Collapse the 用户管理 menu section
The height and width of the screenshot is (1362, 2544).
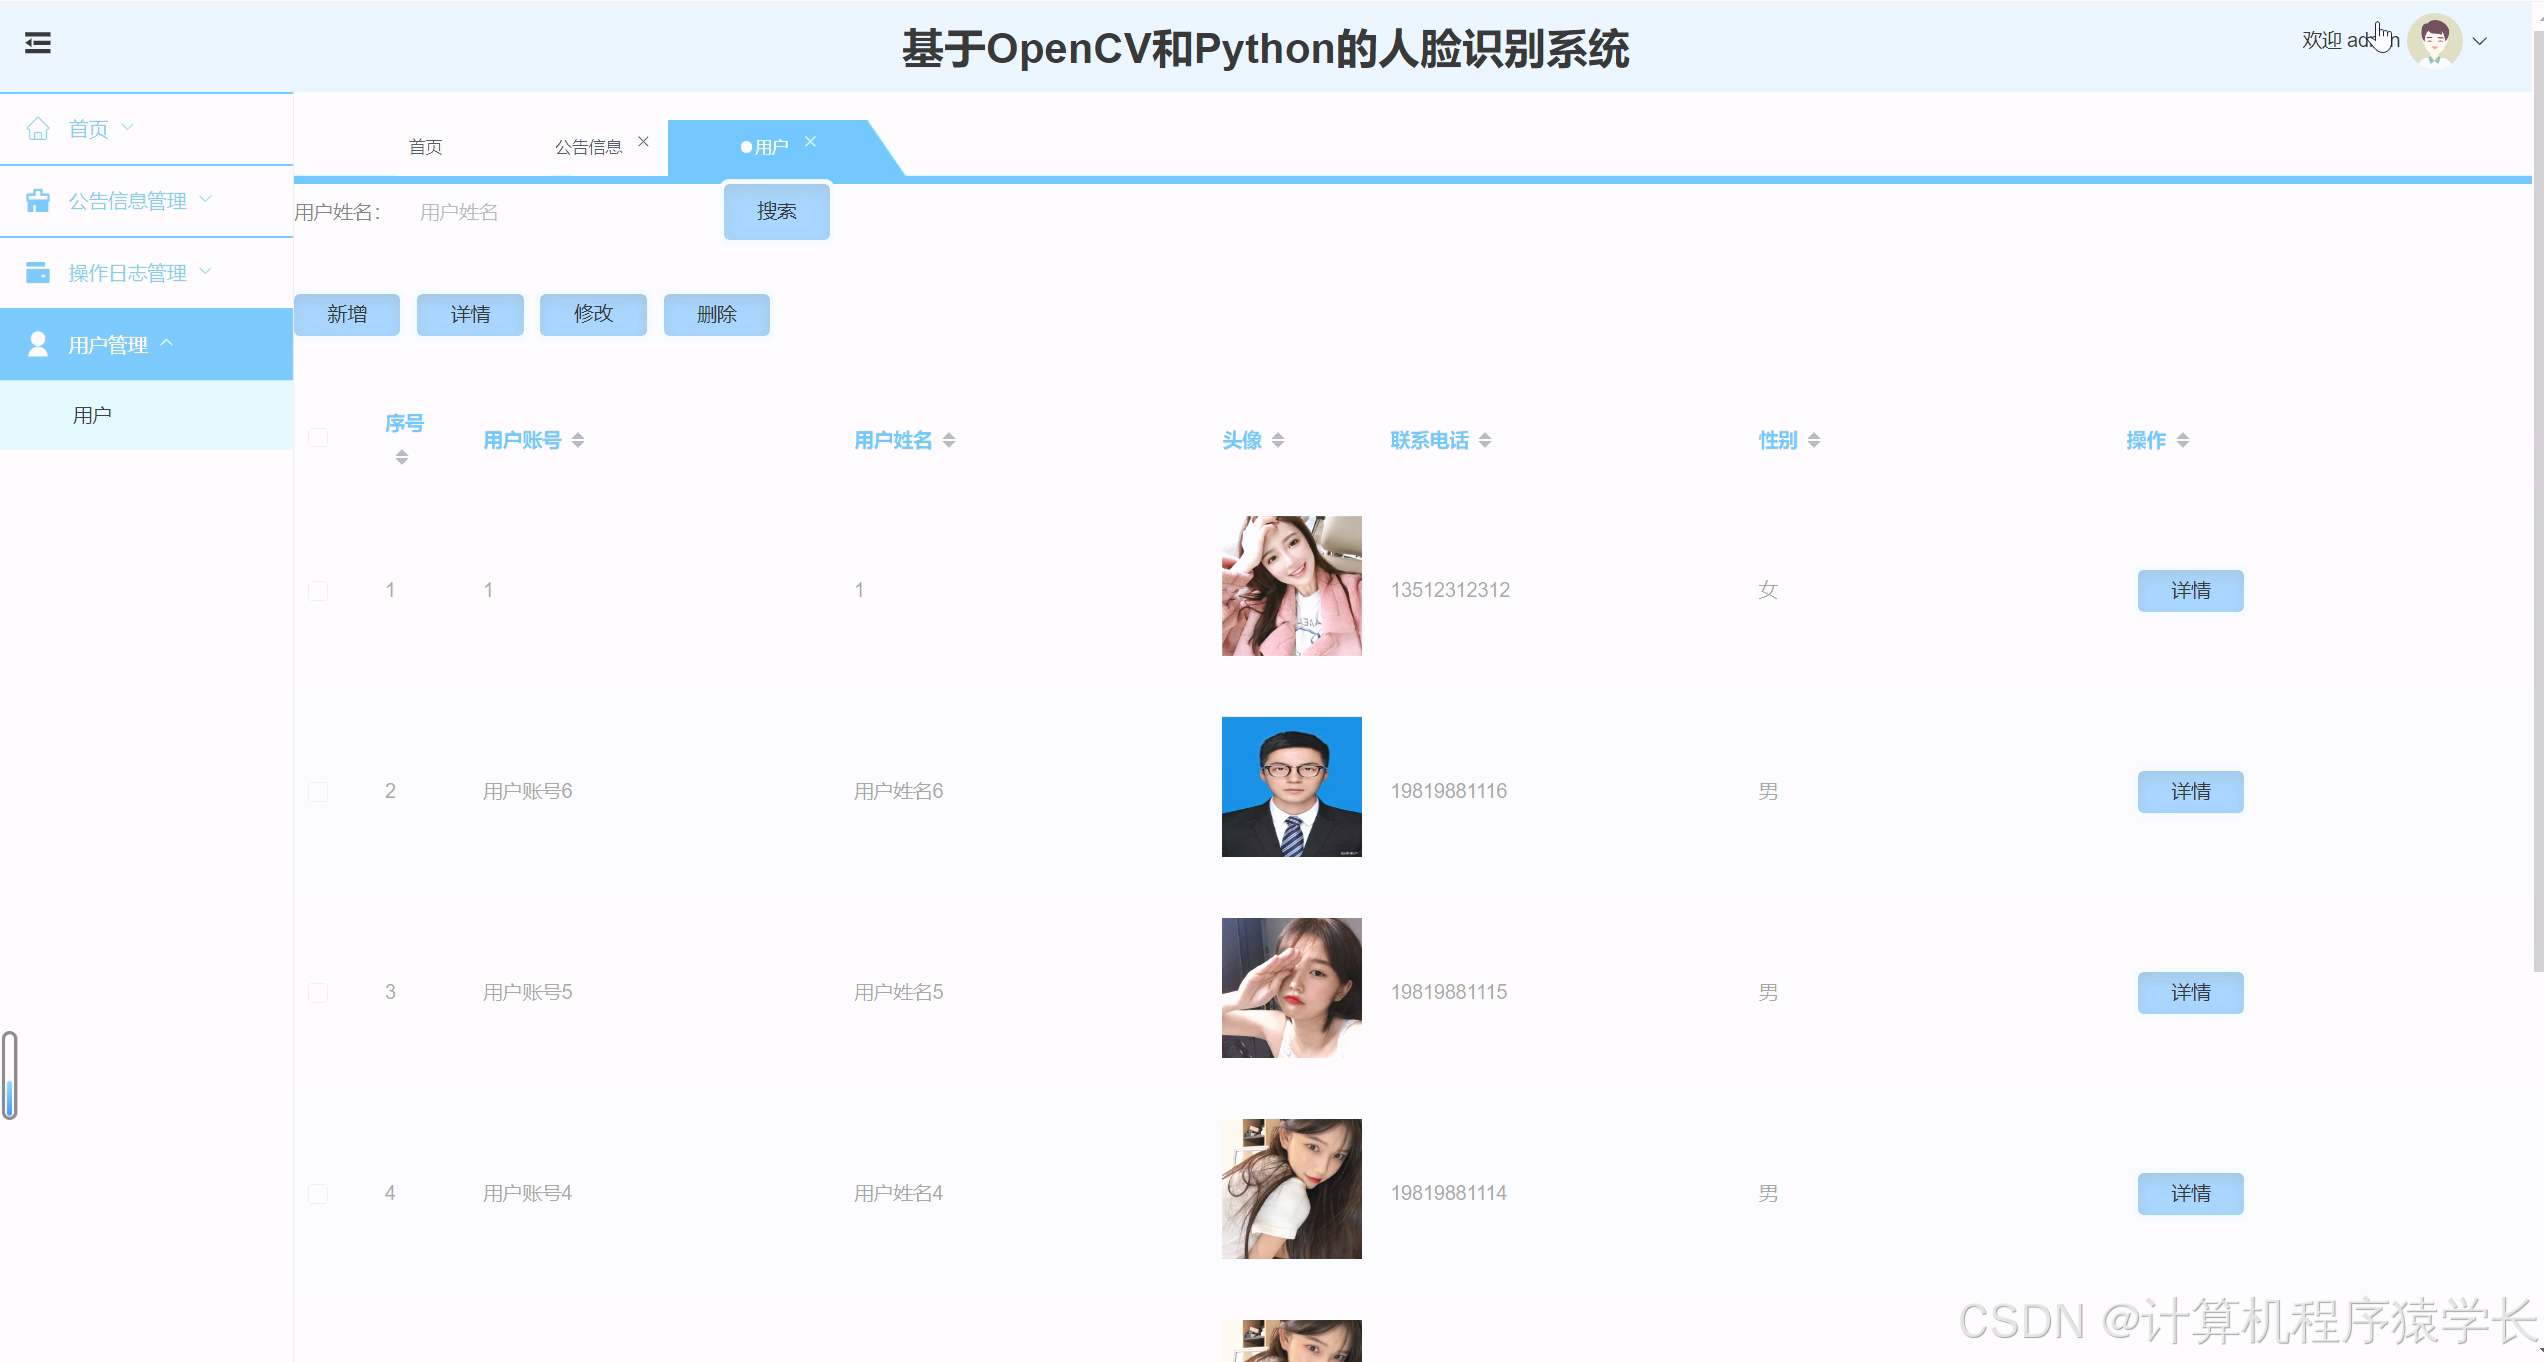coord(168,343)
